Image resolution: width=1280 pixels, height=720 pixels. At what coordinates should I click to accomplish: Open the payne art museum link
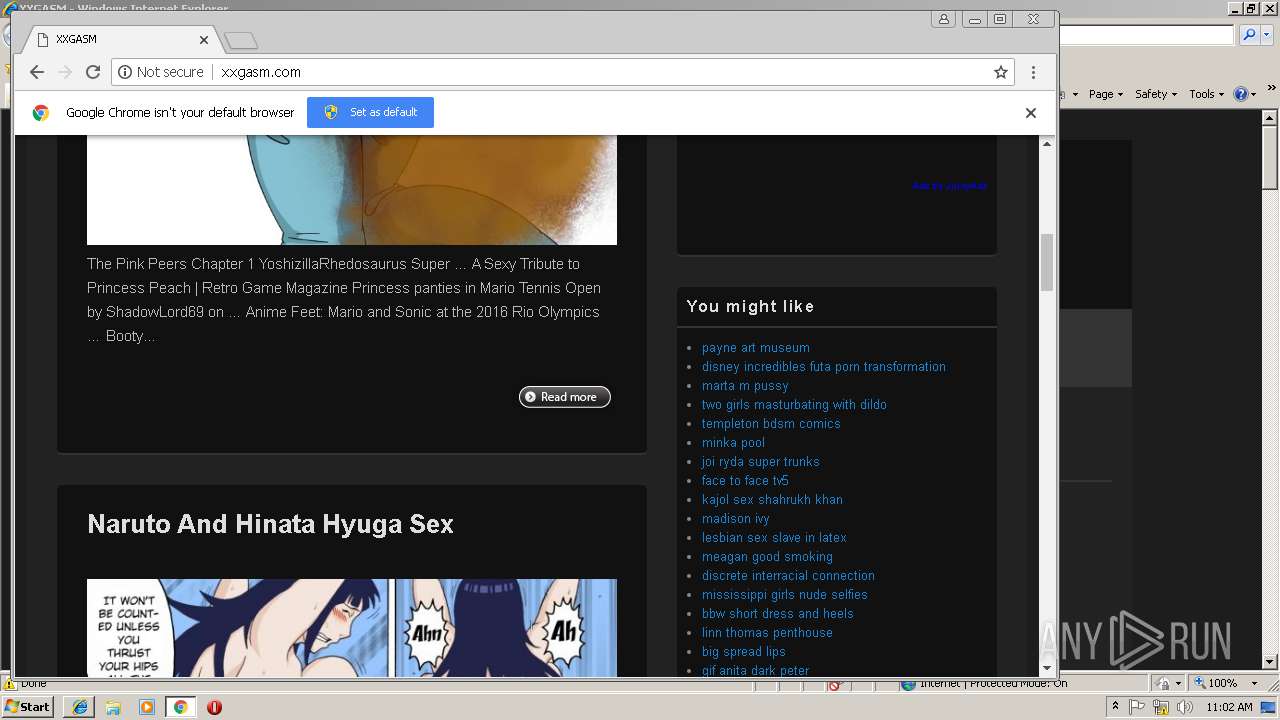tap(756, 348)
